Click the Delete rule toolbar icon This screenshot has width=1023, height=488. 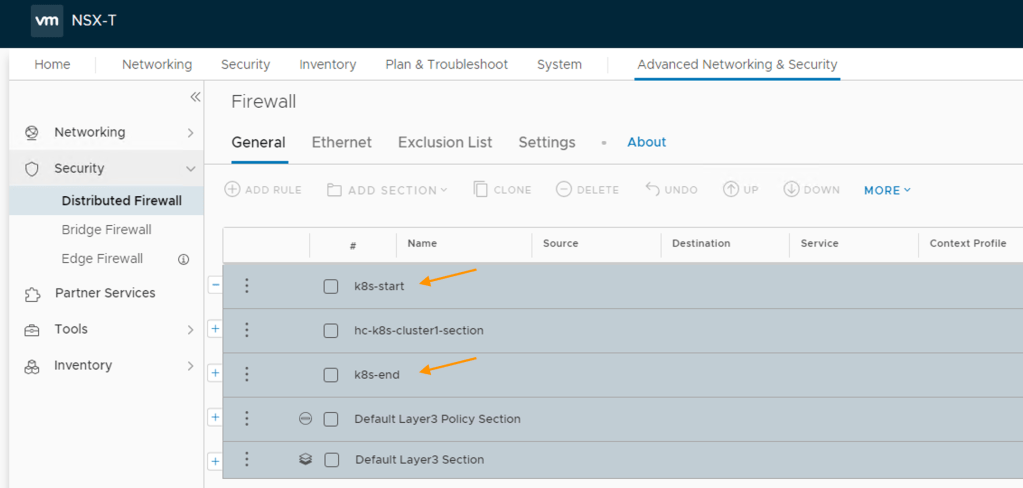click(x=564, y=189)
